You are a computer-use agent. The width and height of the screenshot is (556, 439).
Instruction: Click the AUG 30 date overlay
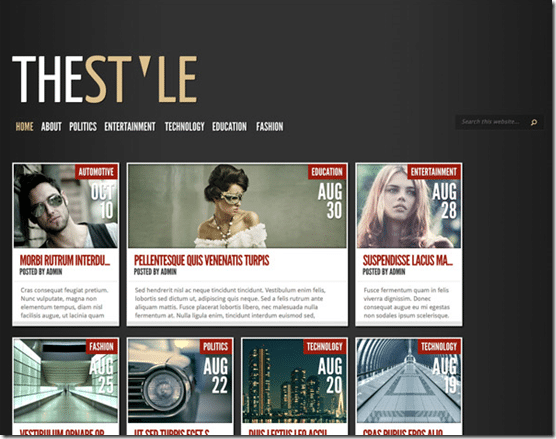(x=330, y=201)
